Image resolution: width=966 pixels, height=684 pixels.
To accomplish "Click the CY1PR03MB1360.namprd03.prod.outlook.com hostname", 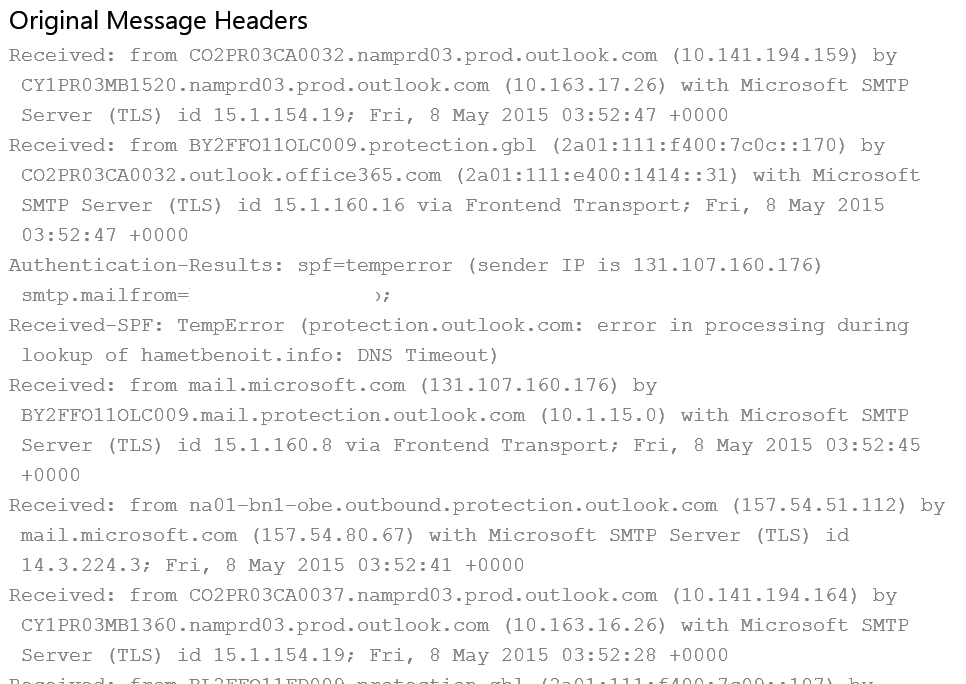I will click(255, 625).
